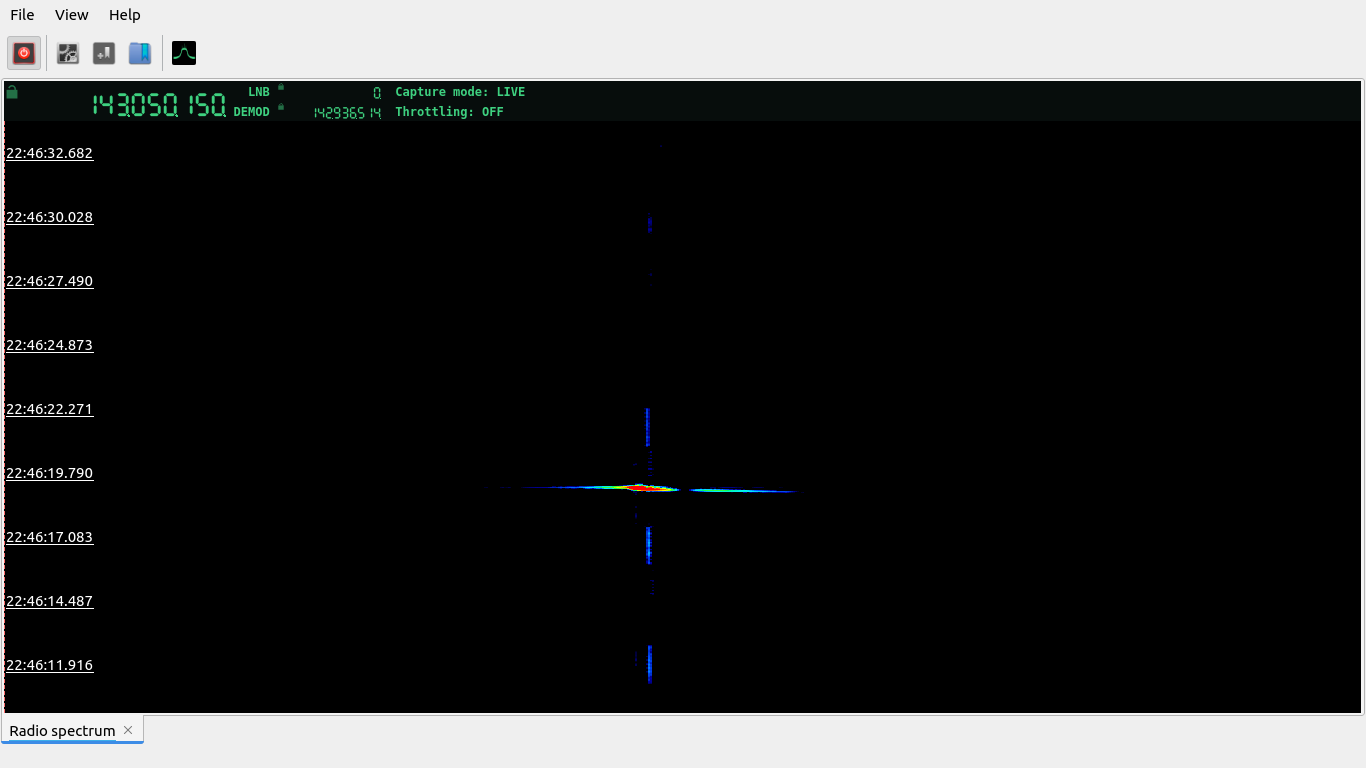Toggle the DEMOD lock icon

click(281, 107)
